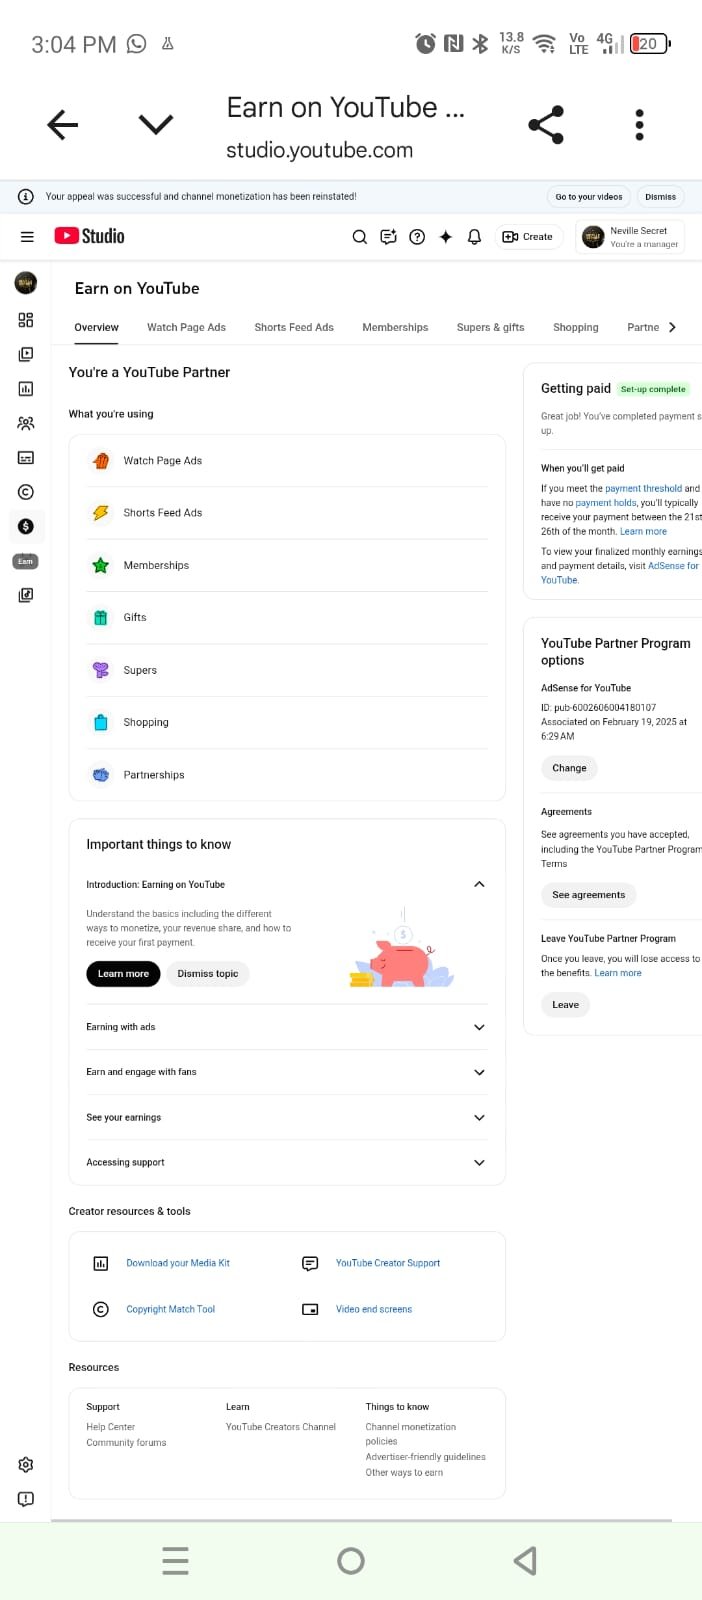702x1600 pixels.
Task: Click the notifications bell icon
Action: [475, 237]
